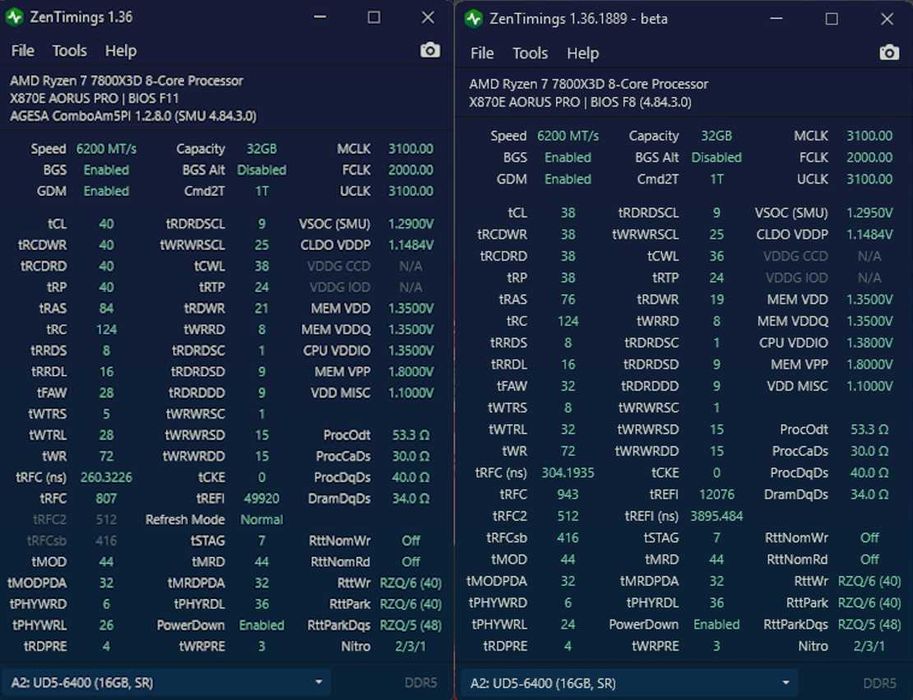This screenshot has height=700, width=913.
Task: Maximize the ZenTimings 1.36 window
Action: tap(374, 17)
